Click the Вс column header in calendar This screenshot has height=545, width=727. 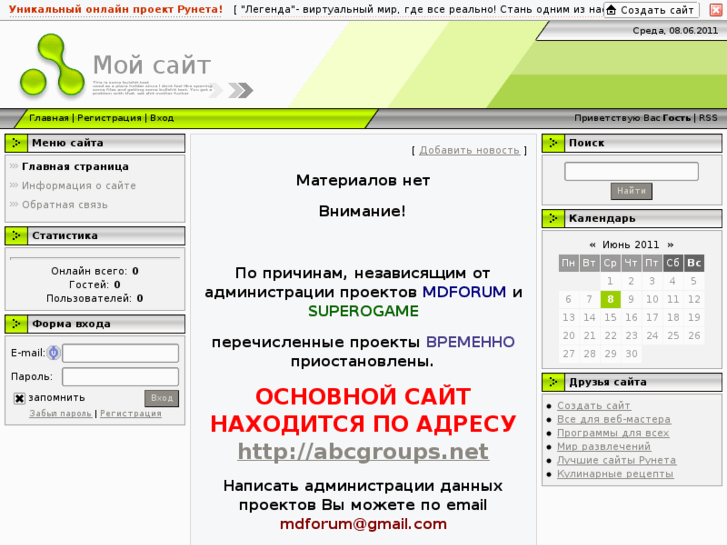(x=694, y=263)
